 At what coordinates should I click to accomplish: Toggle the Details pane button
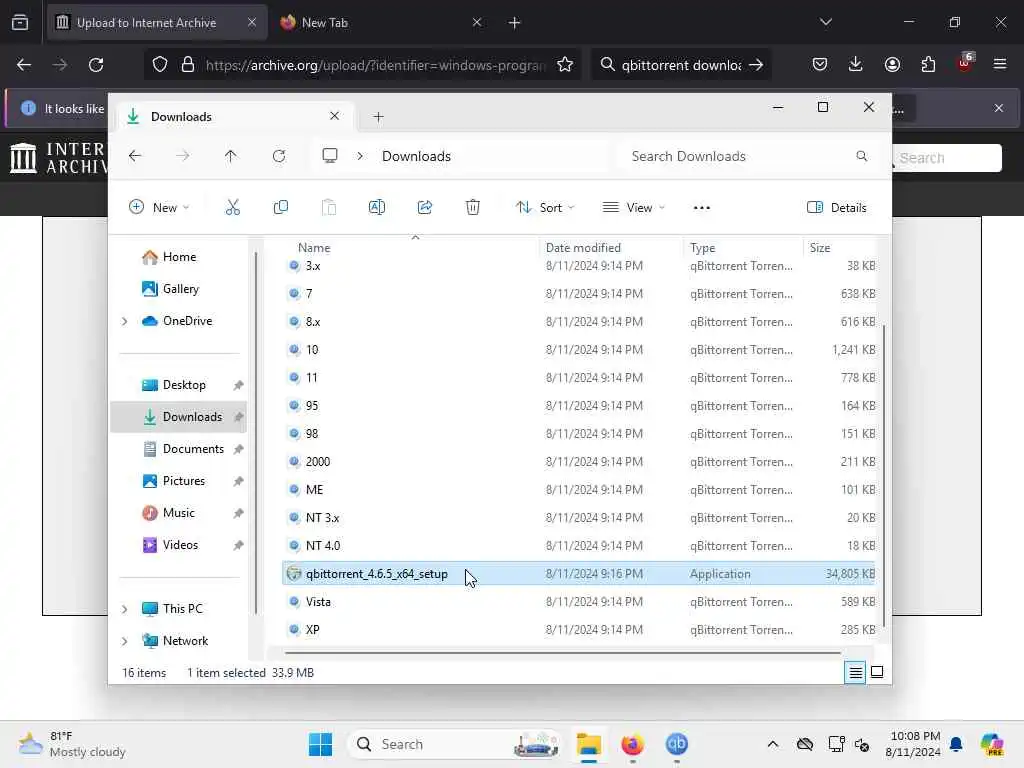pos(837,208)
